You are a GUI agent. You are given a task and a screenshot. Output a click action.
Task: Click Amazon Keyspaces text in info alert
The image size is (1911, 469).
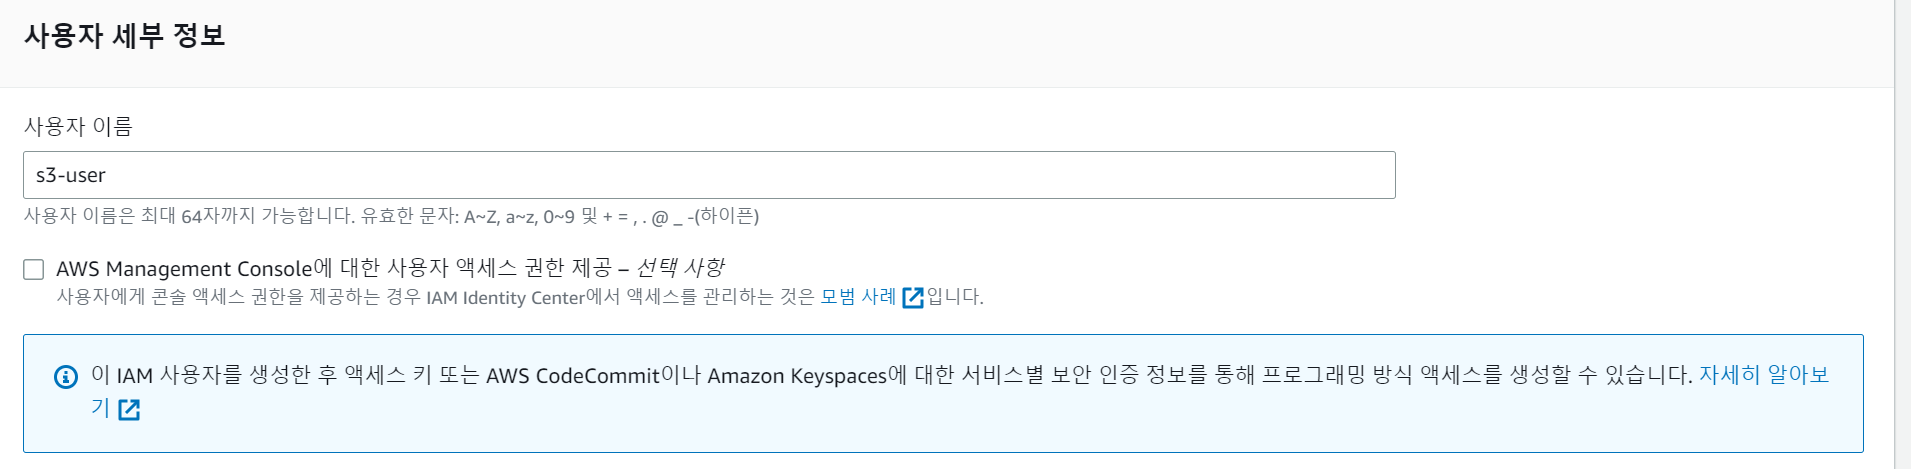(797, 376)
